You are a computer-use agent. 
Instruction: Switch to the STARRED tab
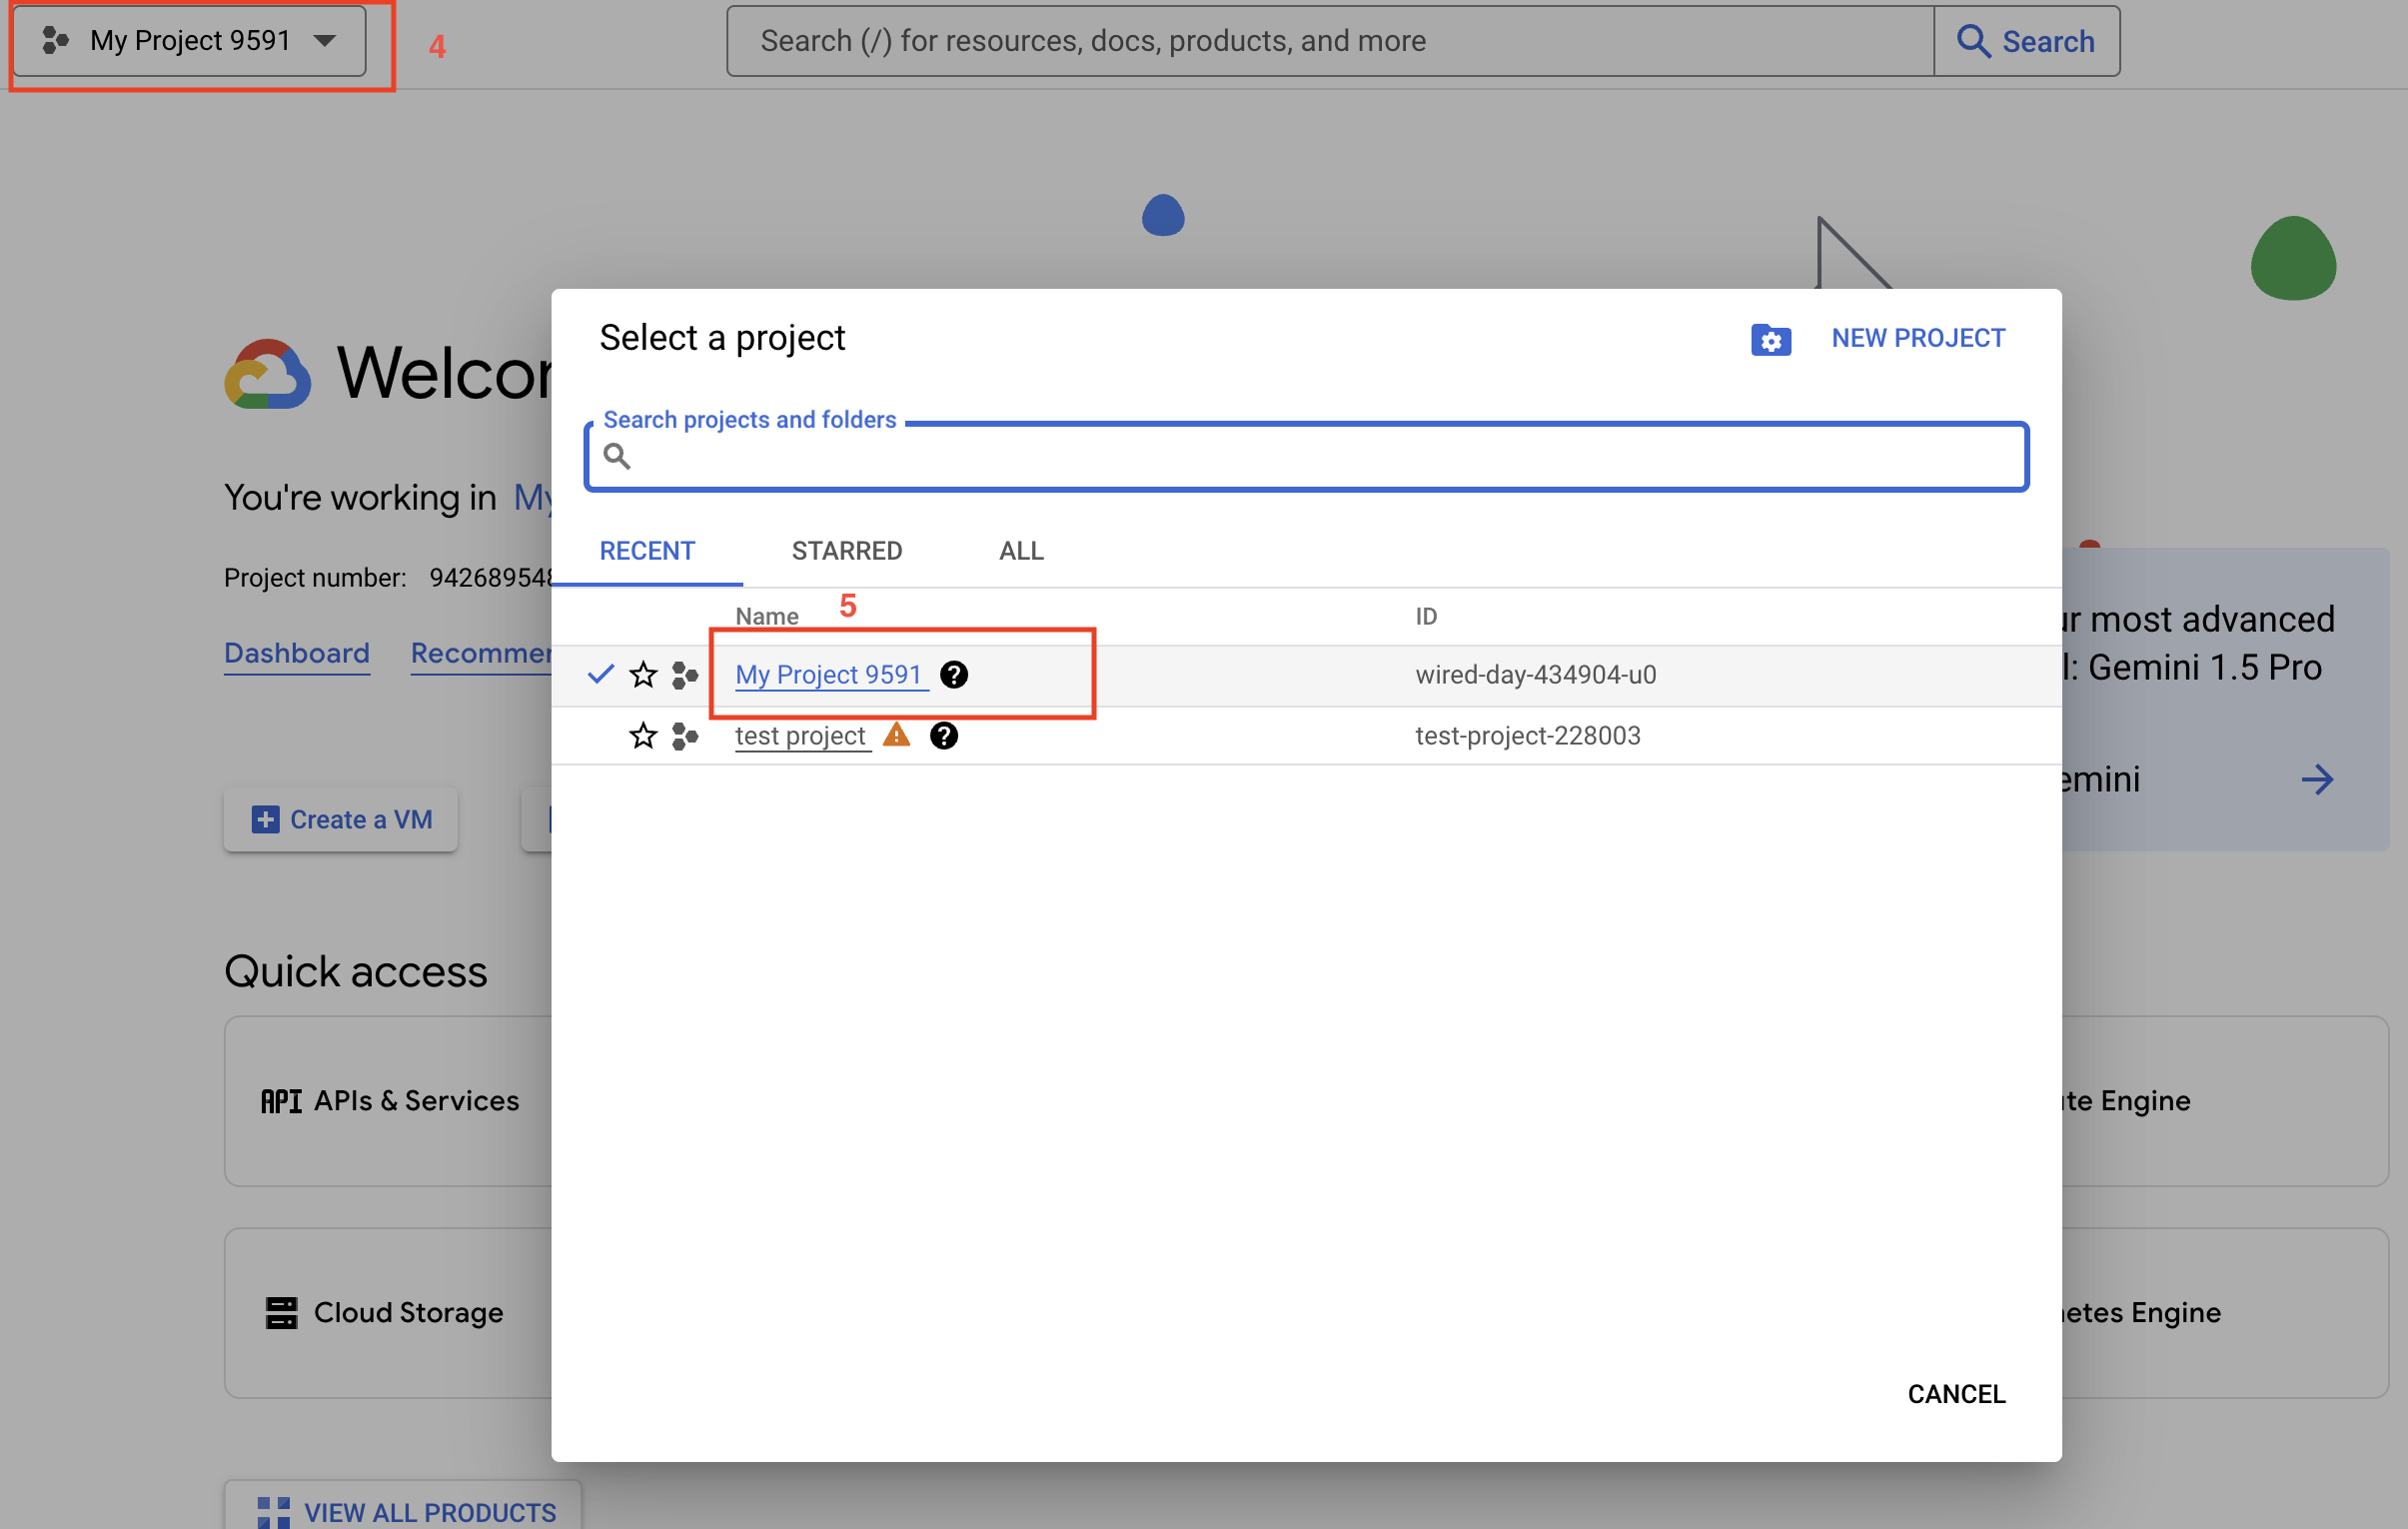coord(847,551)
